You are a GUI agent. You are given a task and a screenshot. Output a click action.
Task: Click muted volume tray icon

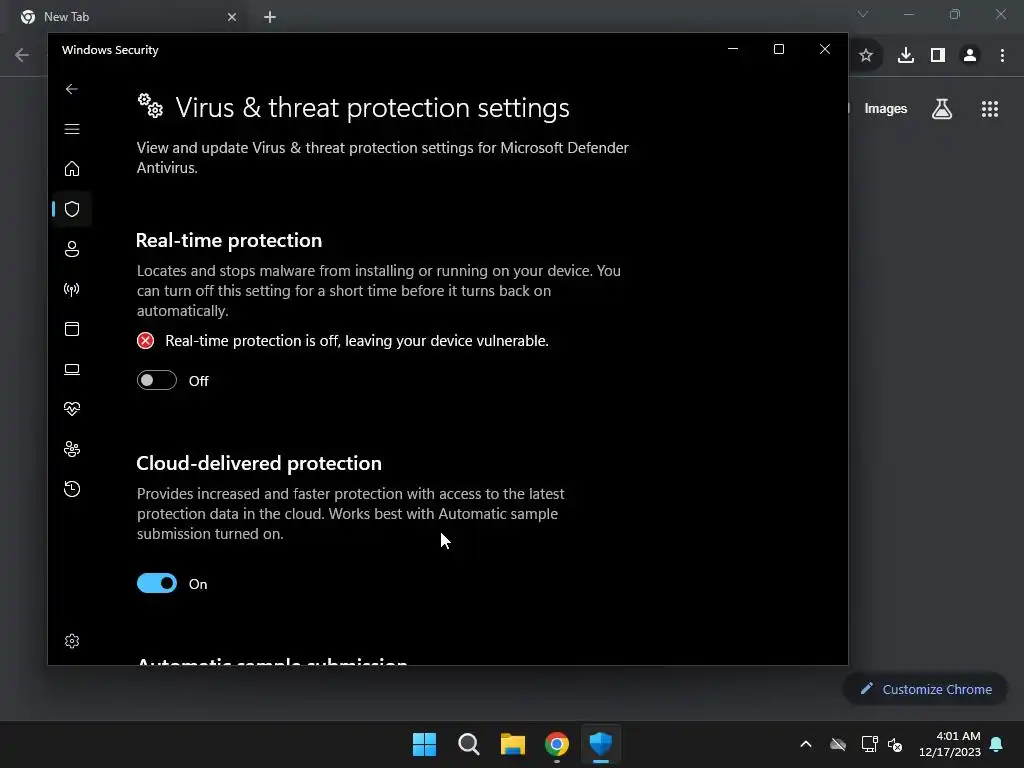point(895,744)
